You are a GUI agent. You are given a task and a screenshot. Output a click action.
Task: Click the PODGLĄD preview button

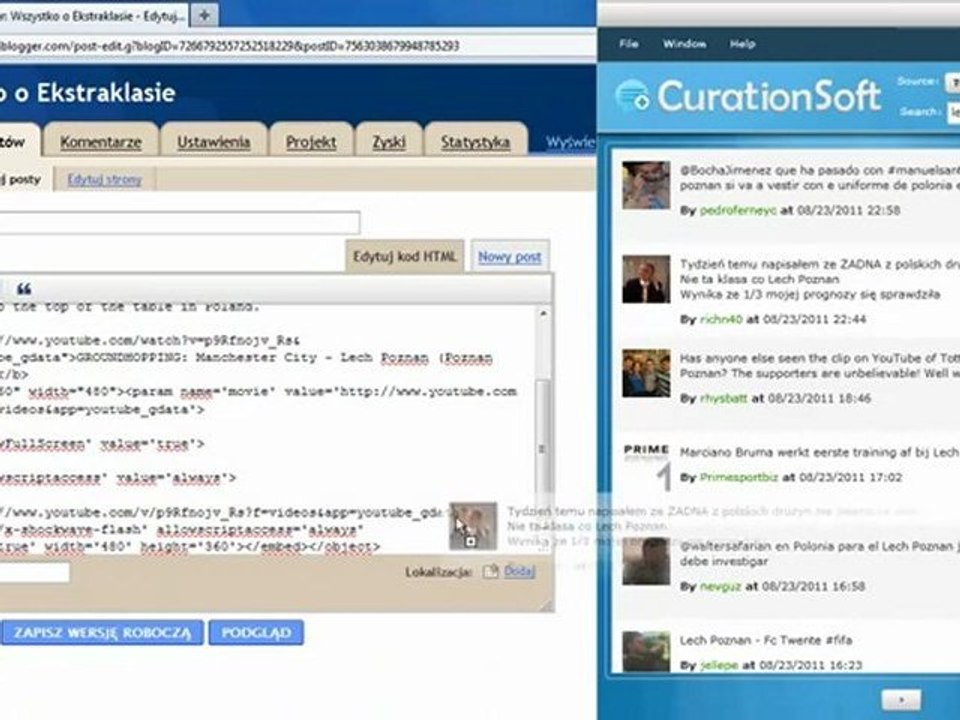click(x=256, y=632)
